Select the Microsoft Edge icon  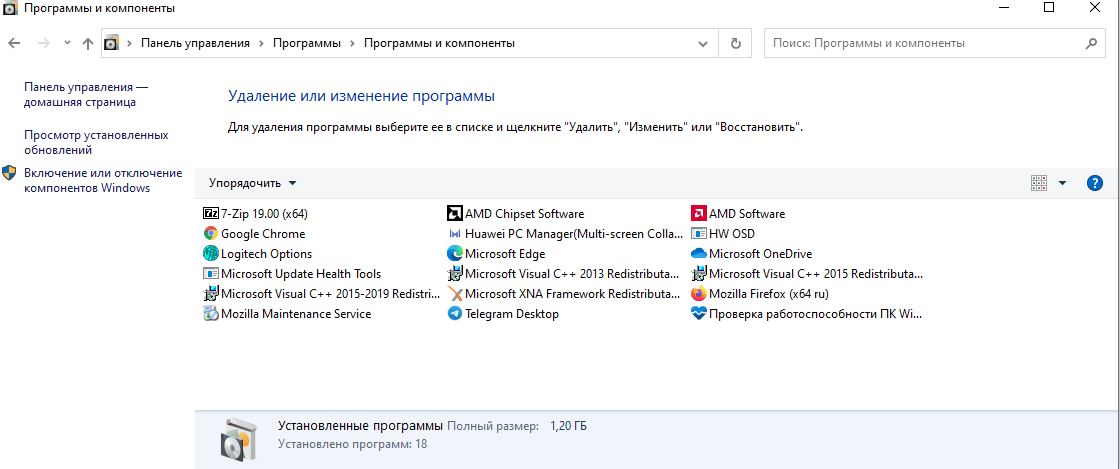coord(454,253)
